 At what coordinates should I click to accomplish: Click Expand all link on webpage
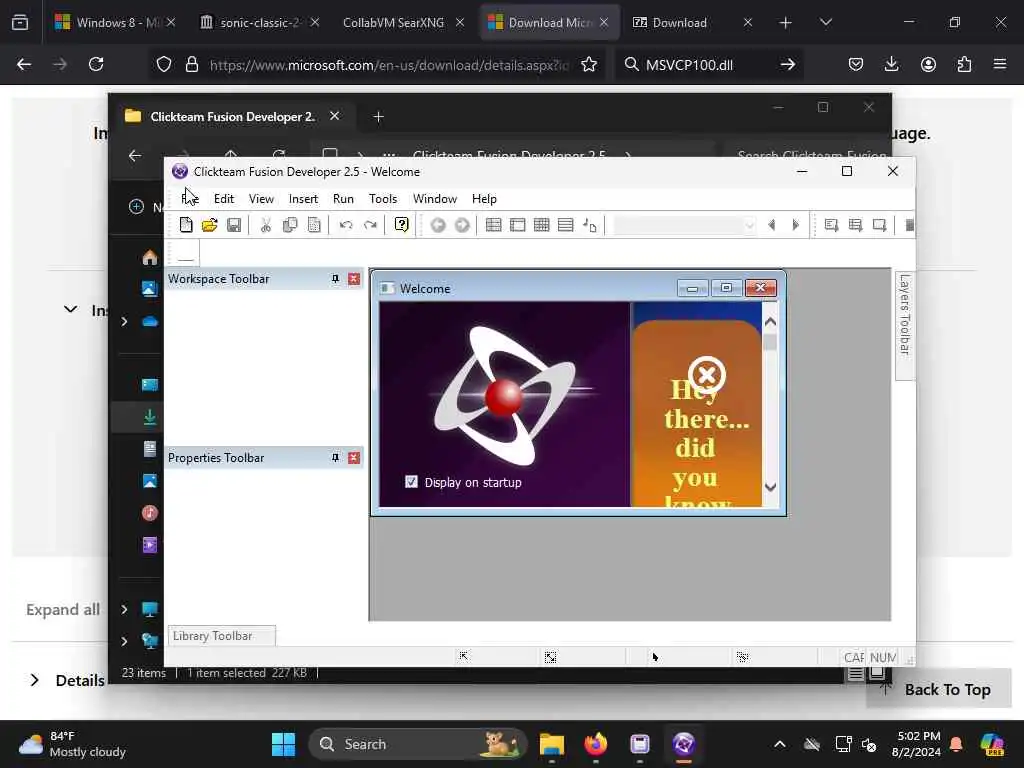63,609
